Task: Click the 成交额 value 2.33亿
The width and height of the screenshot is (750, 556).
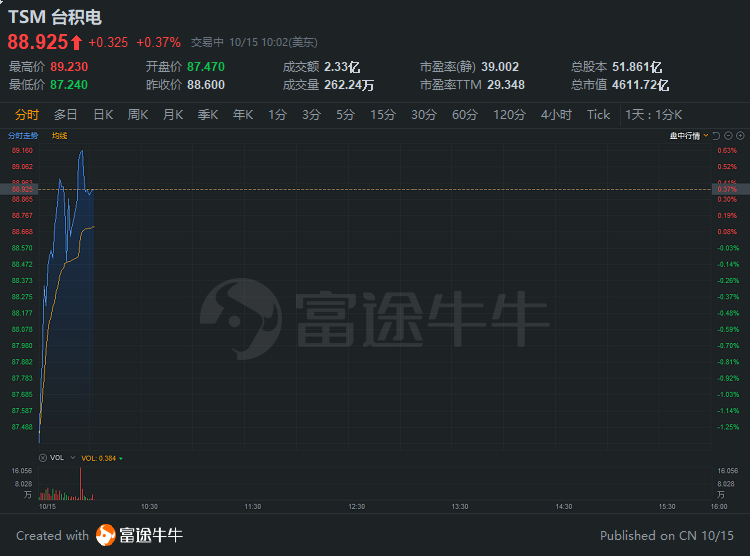Action: (342, 67)
